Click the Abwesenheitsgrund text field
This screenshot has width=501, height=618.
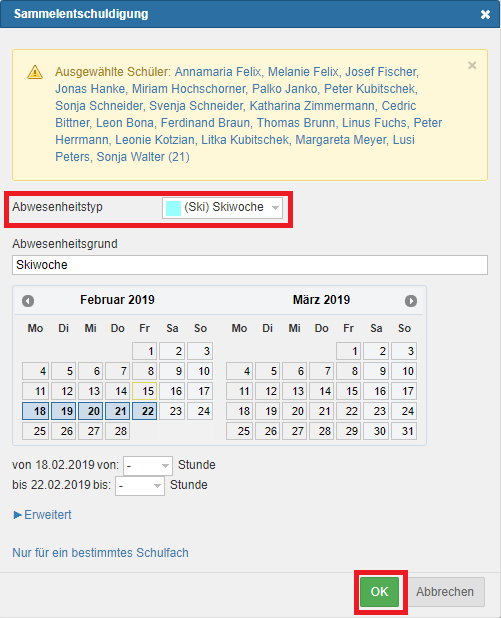(x=250, y=265)
